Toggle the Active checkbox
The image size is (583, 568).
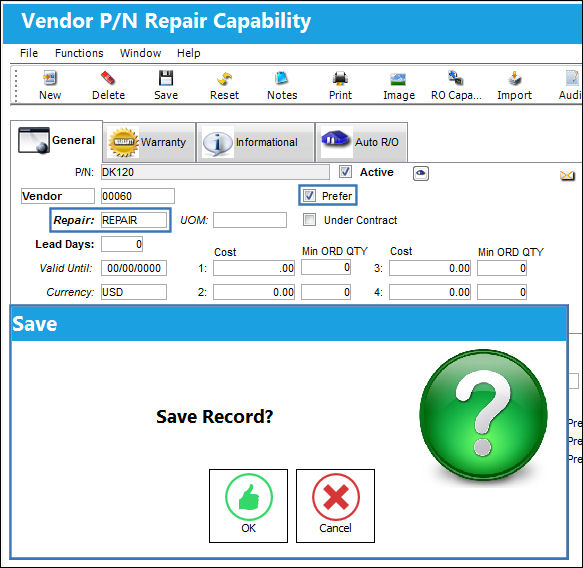(345, 172)
